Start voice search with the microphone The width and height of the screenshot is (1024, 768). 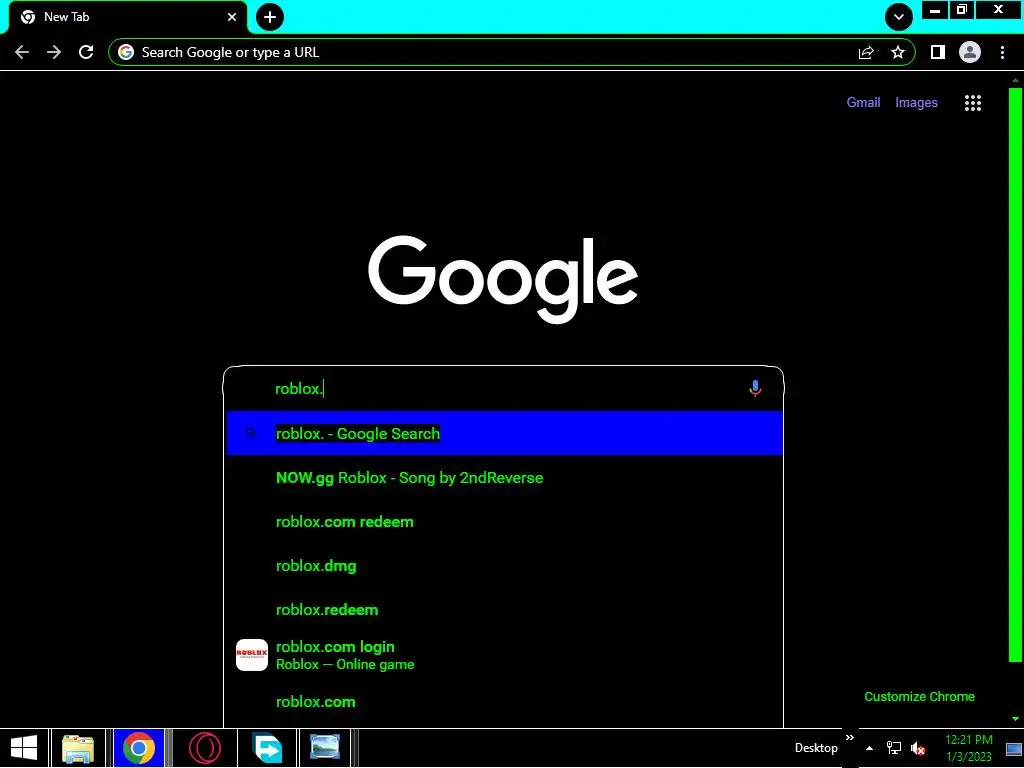(755, 389)
